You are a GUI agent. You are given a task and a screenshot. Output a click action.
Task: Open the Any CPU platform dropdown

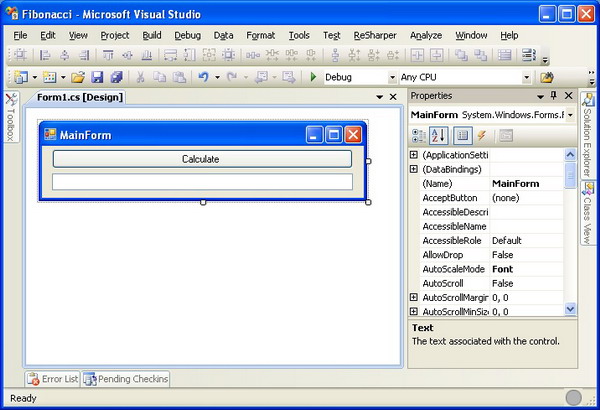point(527,77)
